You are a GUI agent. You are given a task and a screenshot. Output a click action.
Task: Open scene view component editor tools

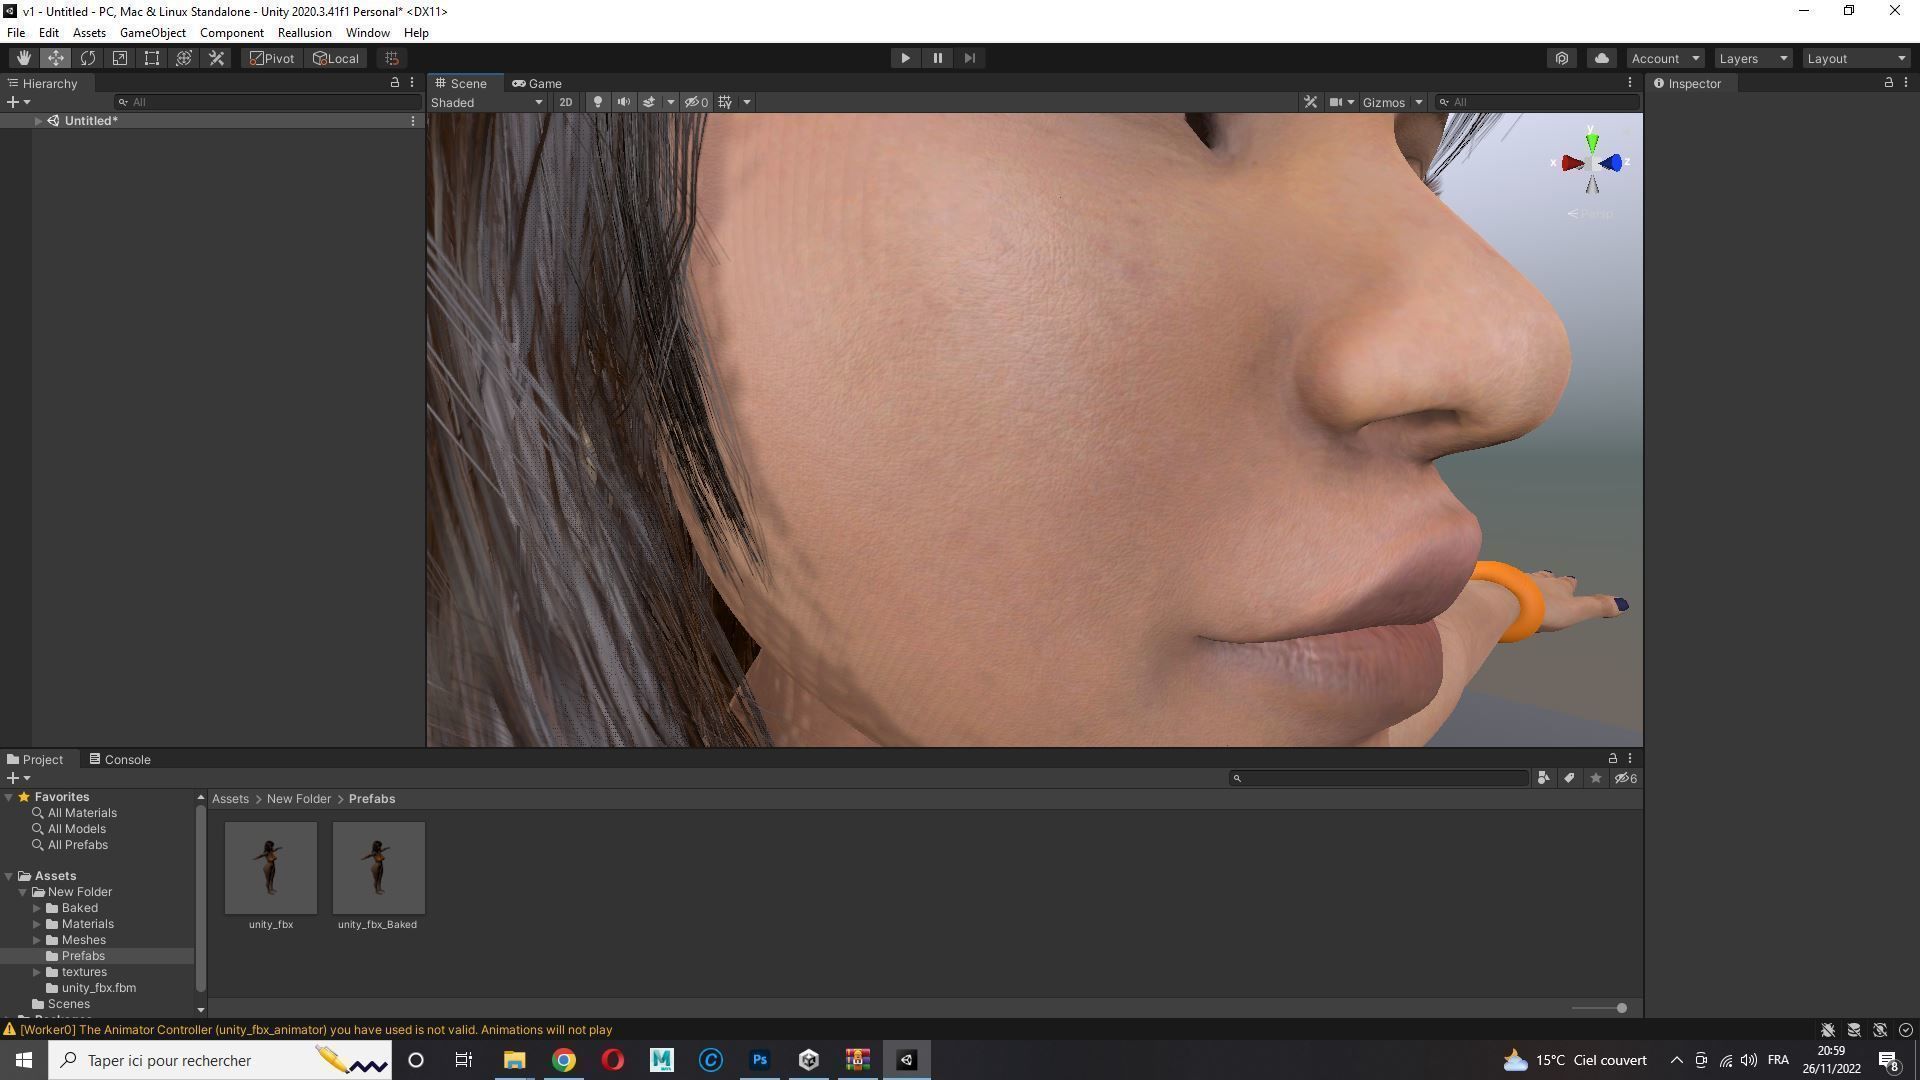[1310, 102]
